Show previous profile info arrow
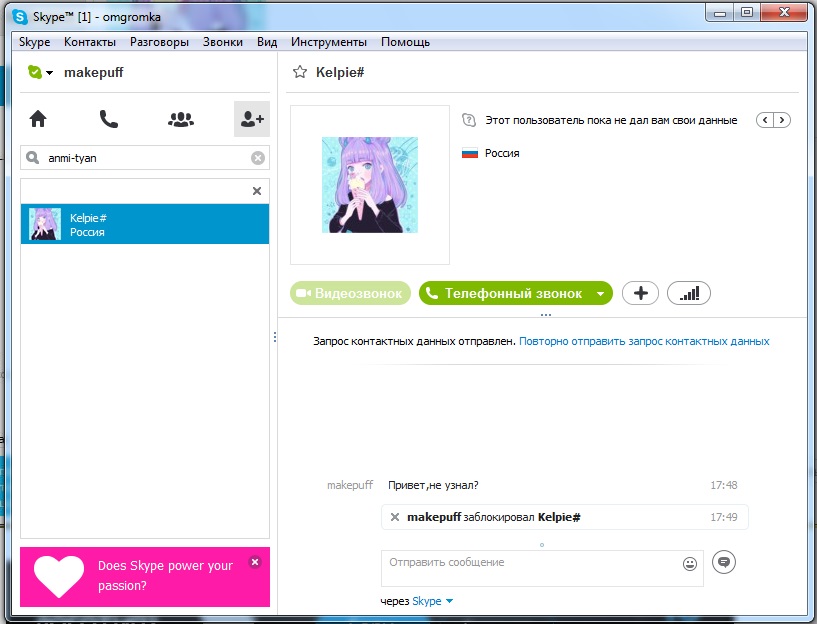 765,120
